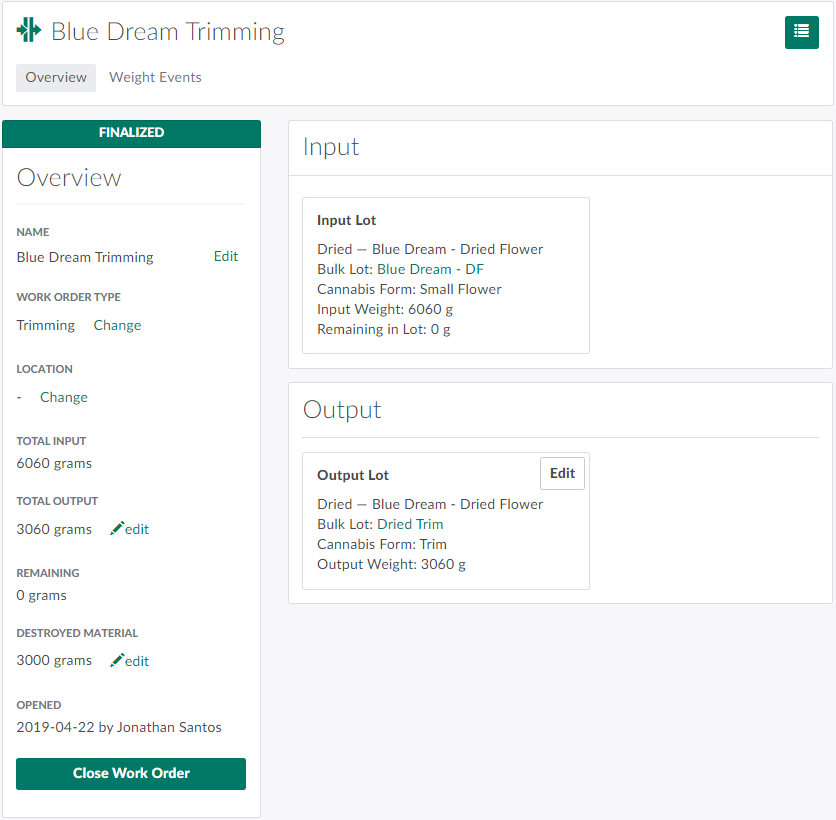Click the Blue Dream Trimming page title
This screenshot has height=820, width=836.
point(168,32)
